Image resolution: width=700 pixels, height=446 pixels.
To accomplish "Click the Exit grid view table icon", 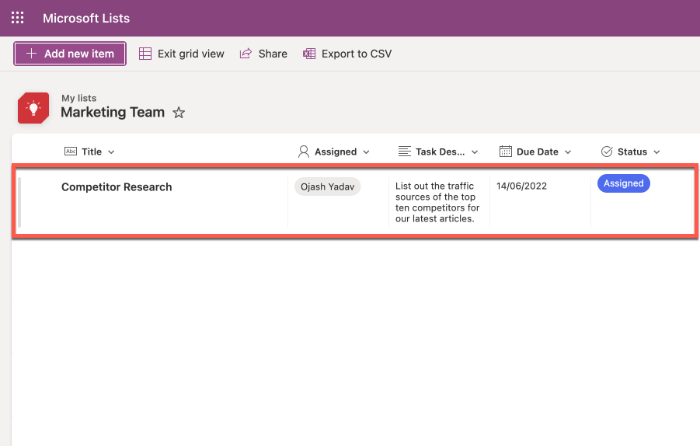I will (x=145, y=54).
